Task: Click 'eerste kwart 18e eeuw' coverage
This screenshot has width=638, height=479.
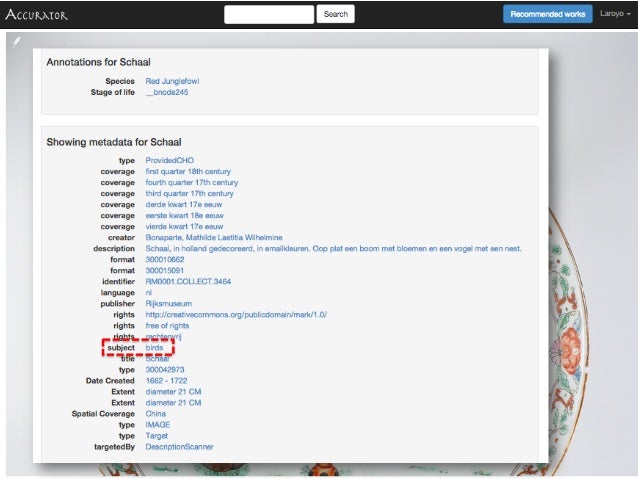Action: [x=184, y=215]
